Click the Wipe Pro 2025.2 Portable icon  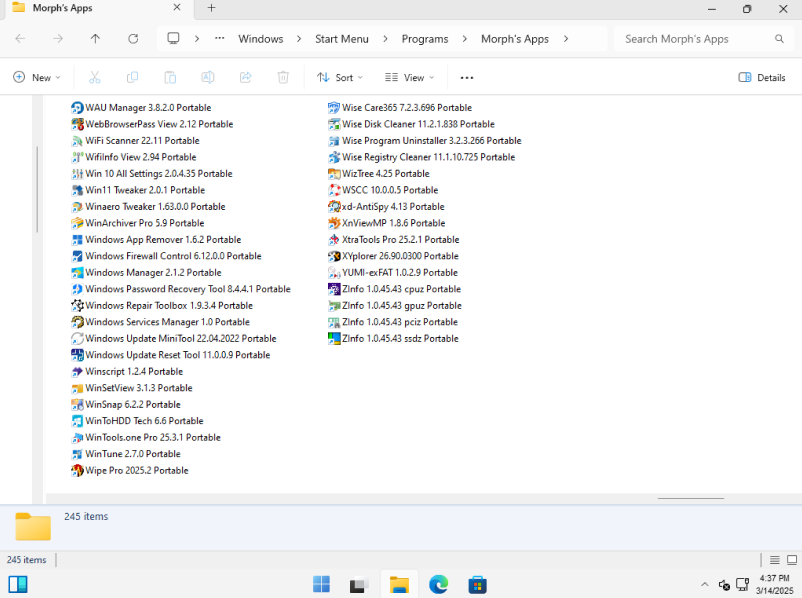click(x=77, y=471)
